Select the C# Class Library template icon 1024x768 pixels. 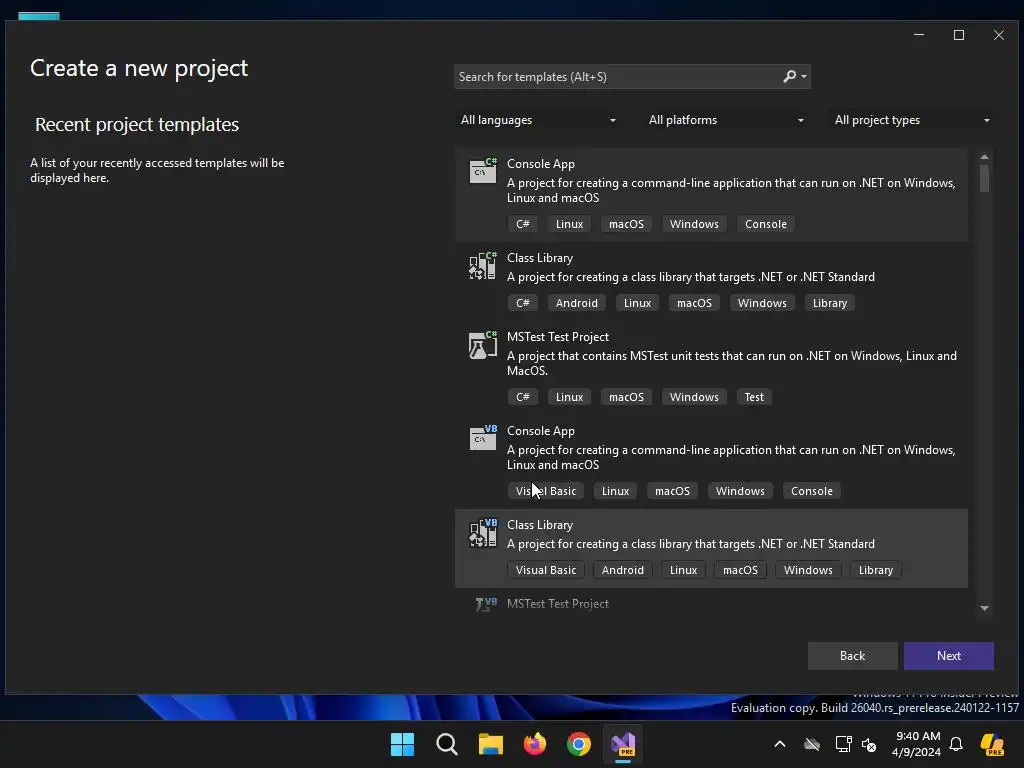coord(483,265)
